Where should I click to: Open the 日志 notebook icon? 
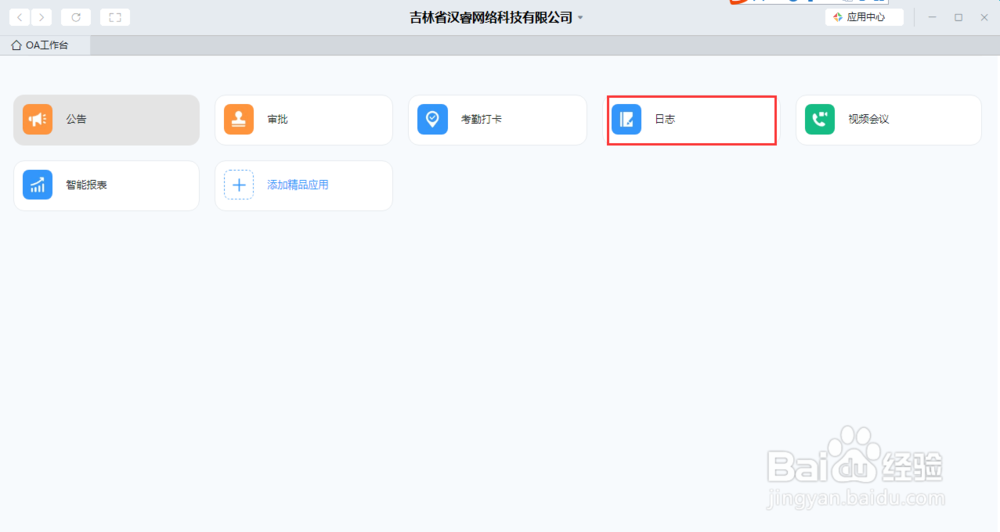[x=626, y=119]
